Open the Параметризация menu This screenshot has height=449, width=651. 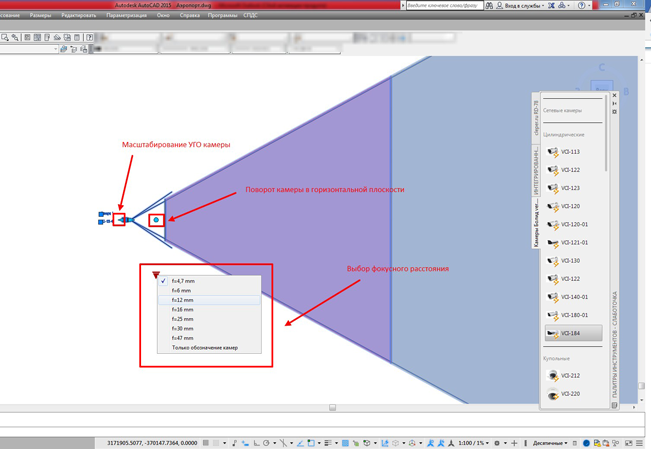pos(126,16)
